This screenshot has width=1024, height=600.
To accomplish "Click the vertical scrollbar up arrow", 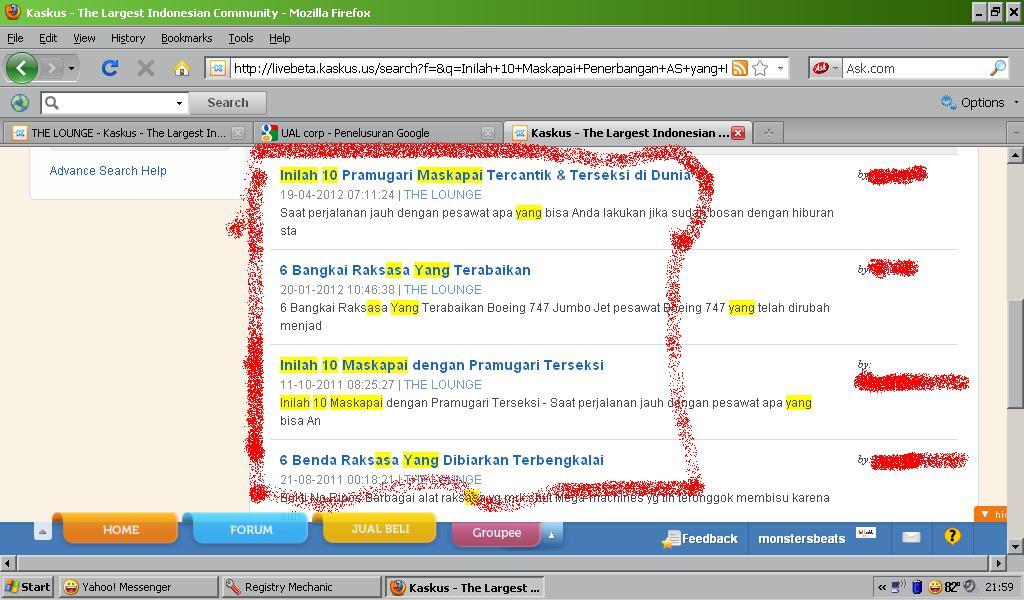I will [1015, 155].
